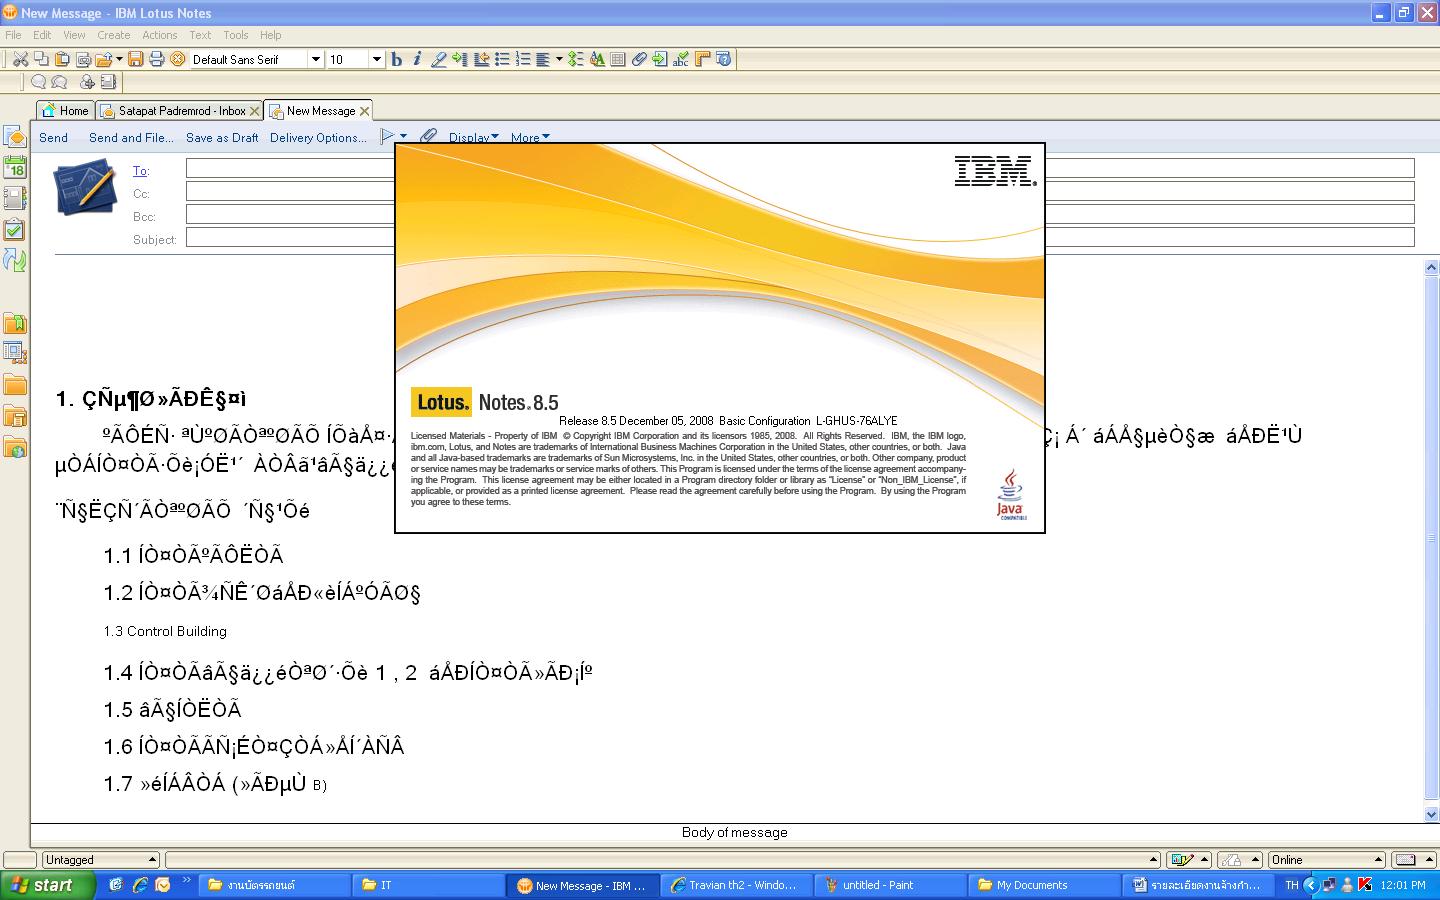The width and height of the screenshot is (1440, 900).
Task: Click the highlighter pen icon
Action: pyautogui.click(x=438, y=59)
